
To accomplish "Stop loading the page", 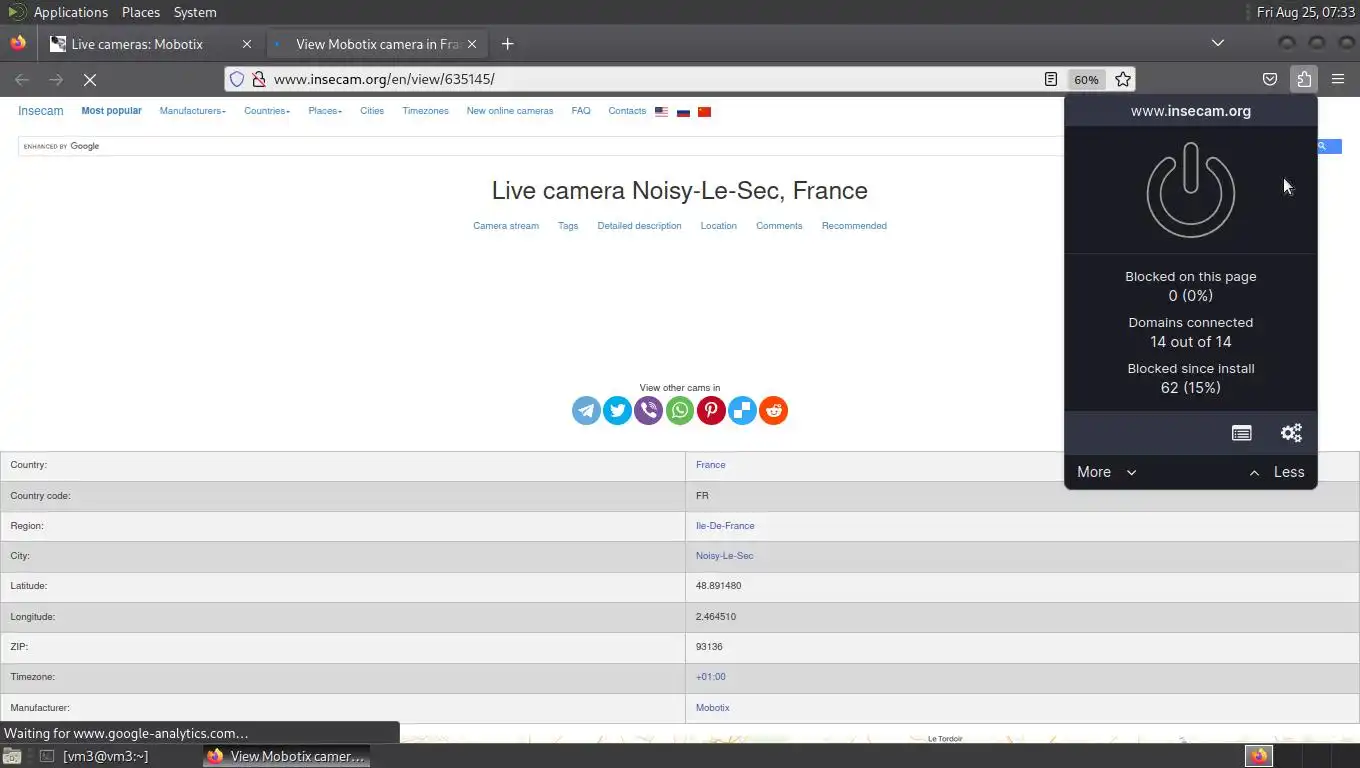I will [x=89, y=79].
